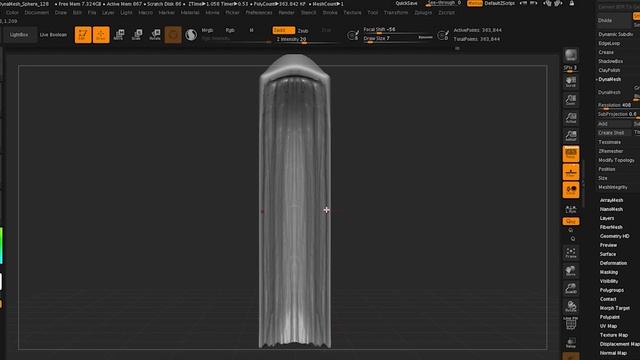This screenshot has width=640, height=360.
Task: Open the Document menu
Action: [37, 13]
